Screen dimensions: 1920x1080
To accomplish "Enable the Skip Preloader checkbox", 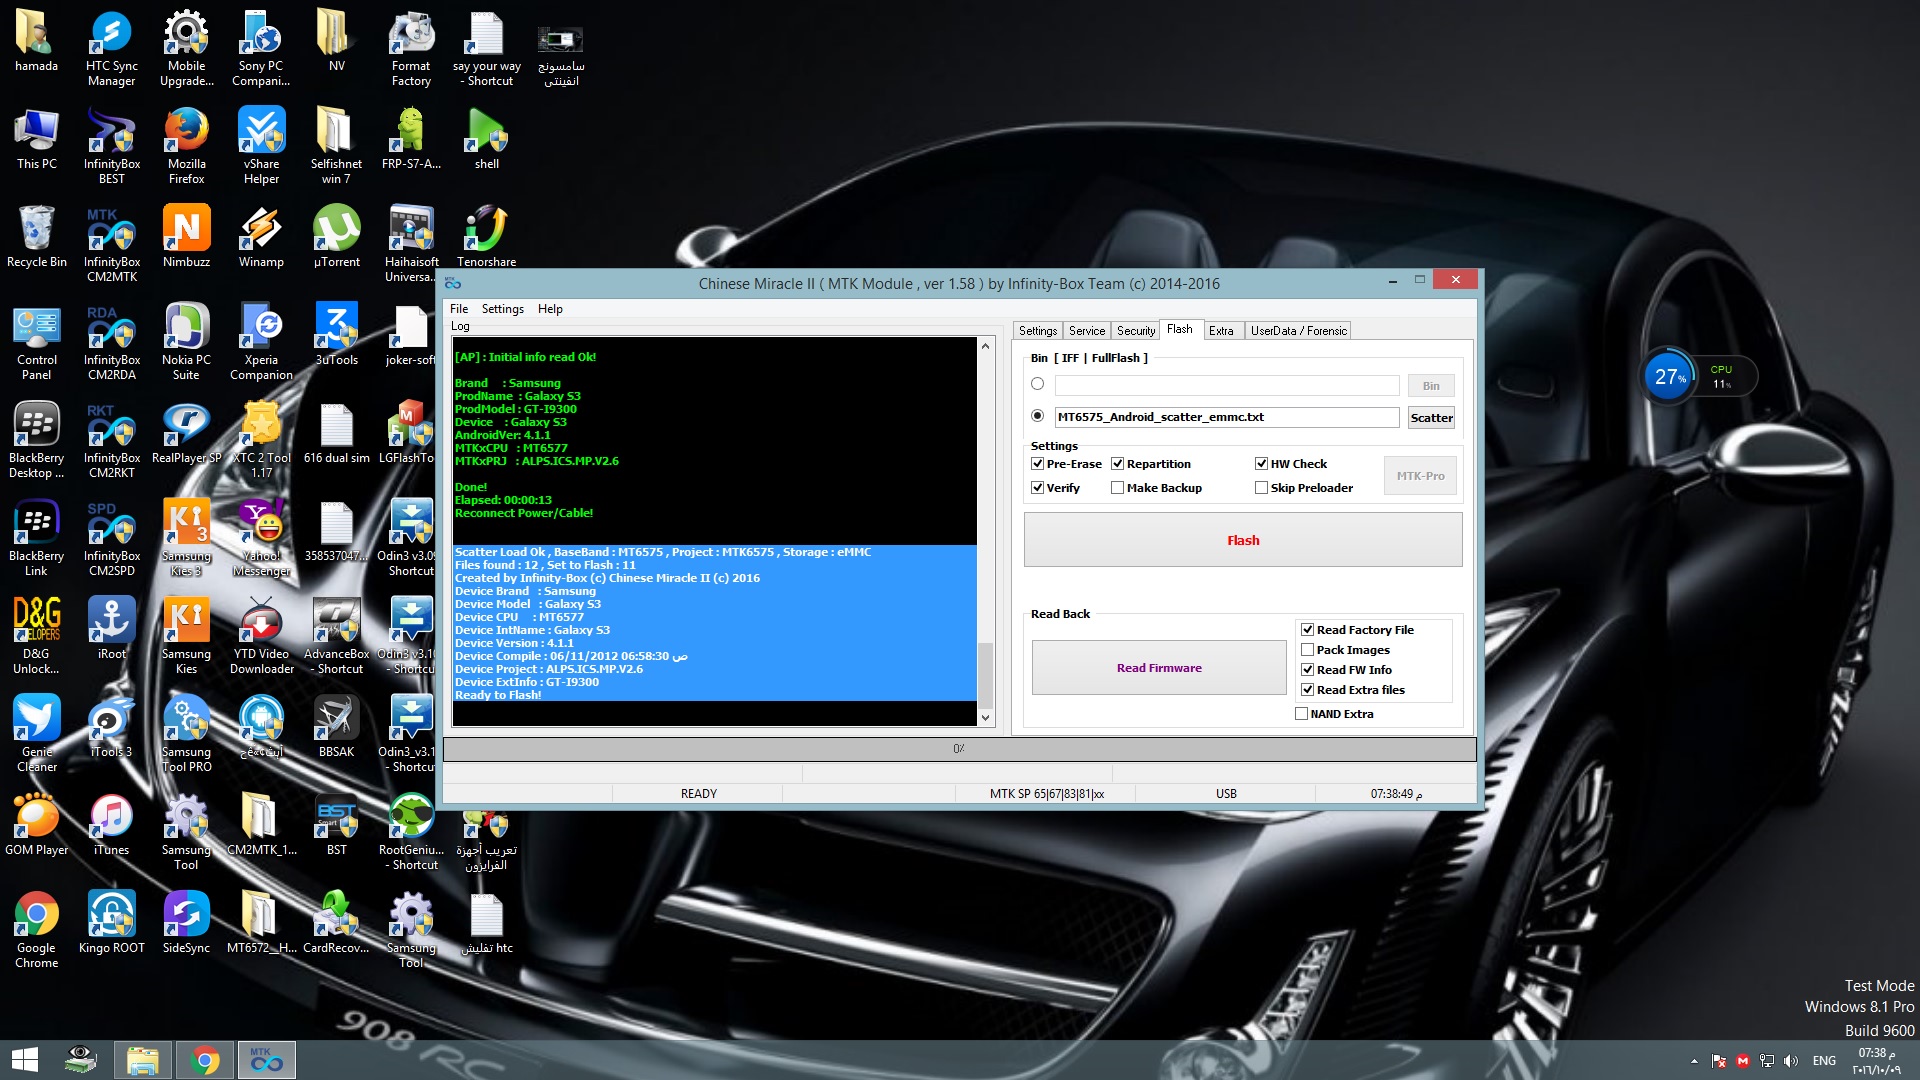I will pos(1261,488).
